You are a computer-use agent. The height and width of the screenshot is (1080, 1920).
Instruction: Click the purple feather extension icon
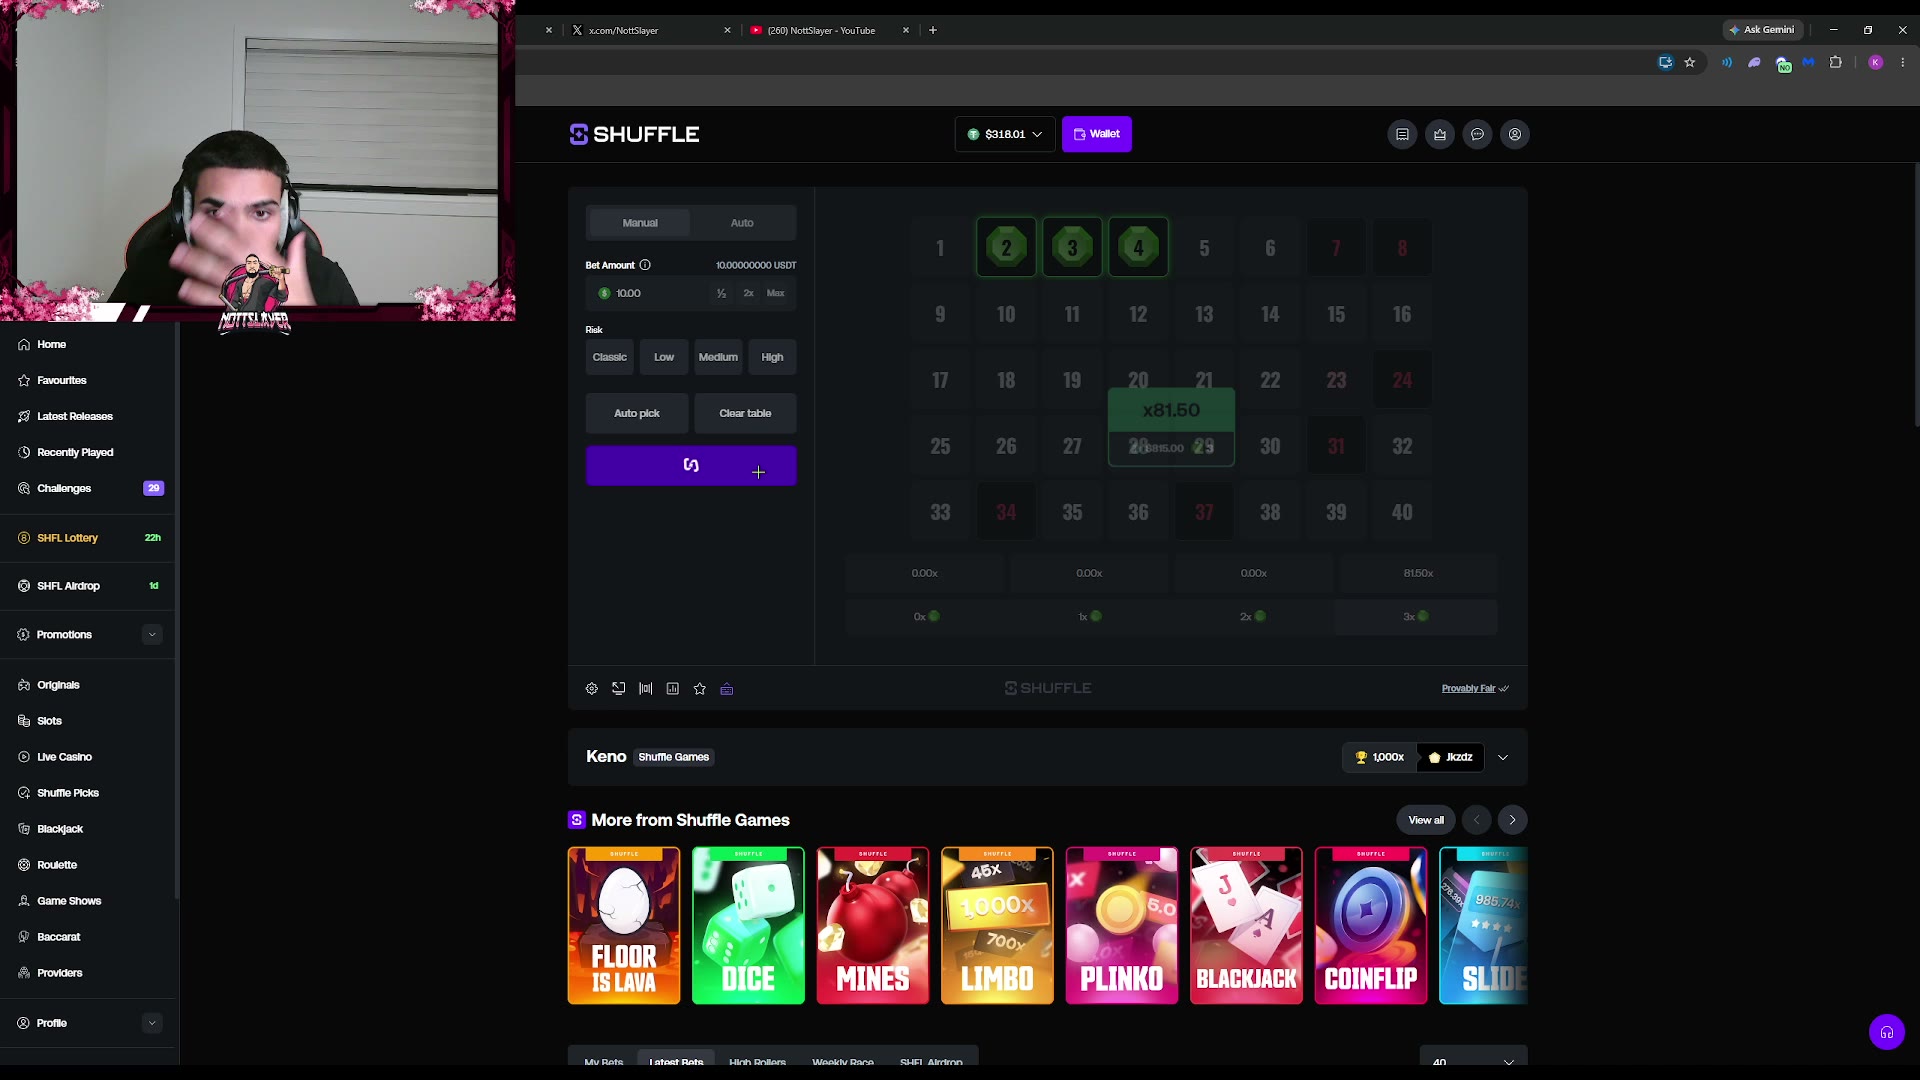(x=1754, y=62)
